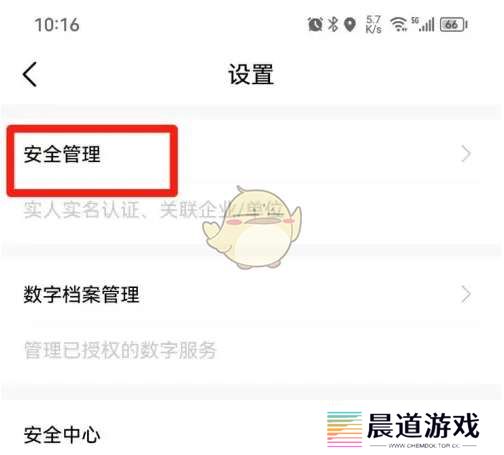Tap the Wi-Fi signal icon
This screenshot has width=504, height=455.
(399, 25)
